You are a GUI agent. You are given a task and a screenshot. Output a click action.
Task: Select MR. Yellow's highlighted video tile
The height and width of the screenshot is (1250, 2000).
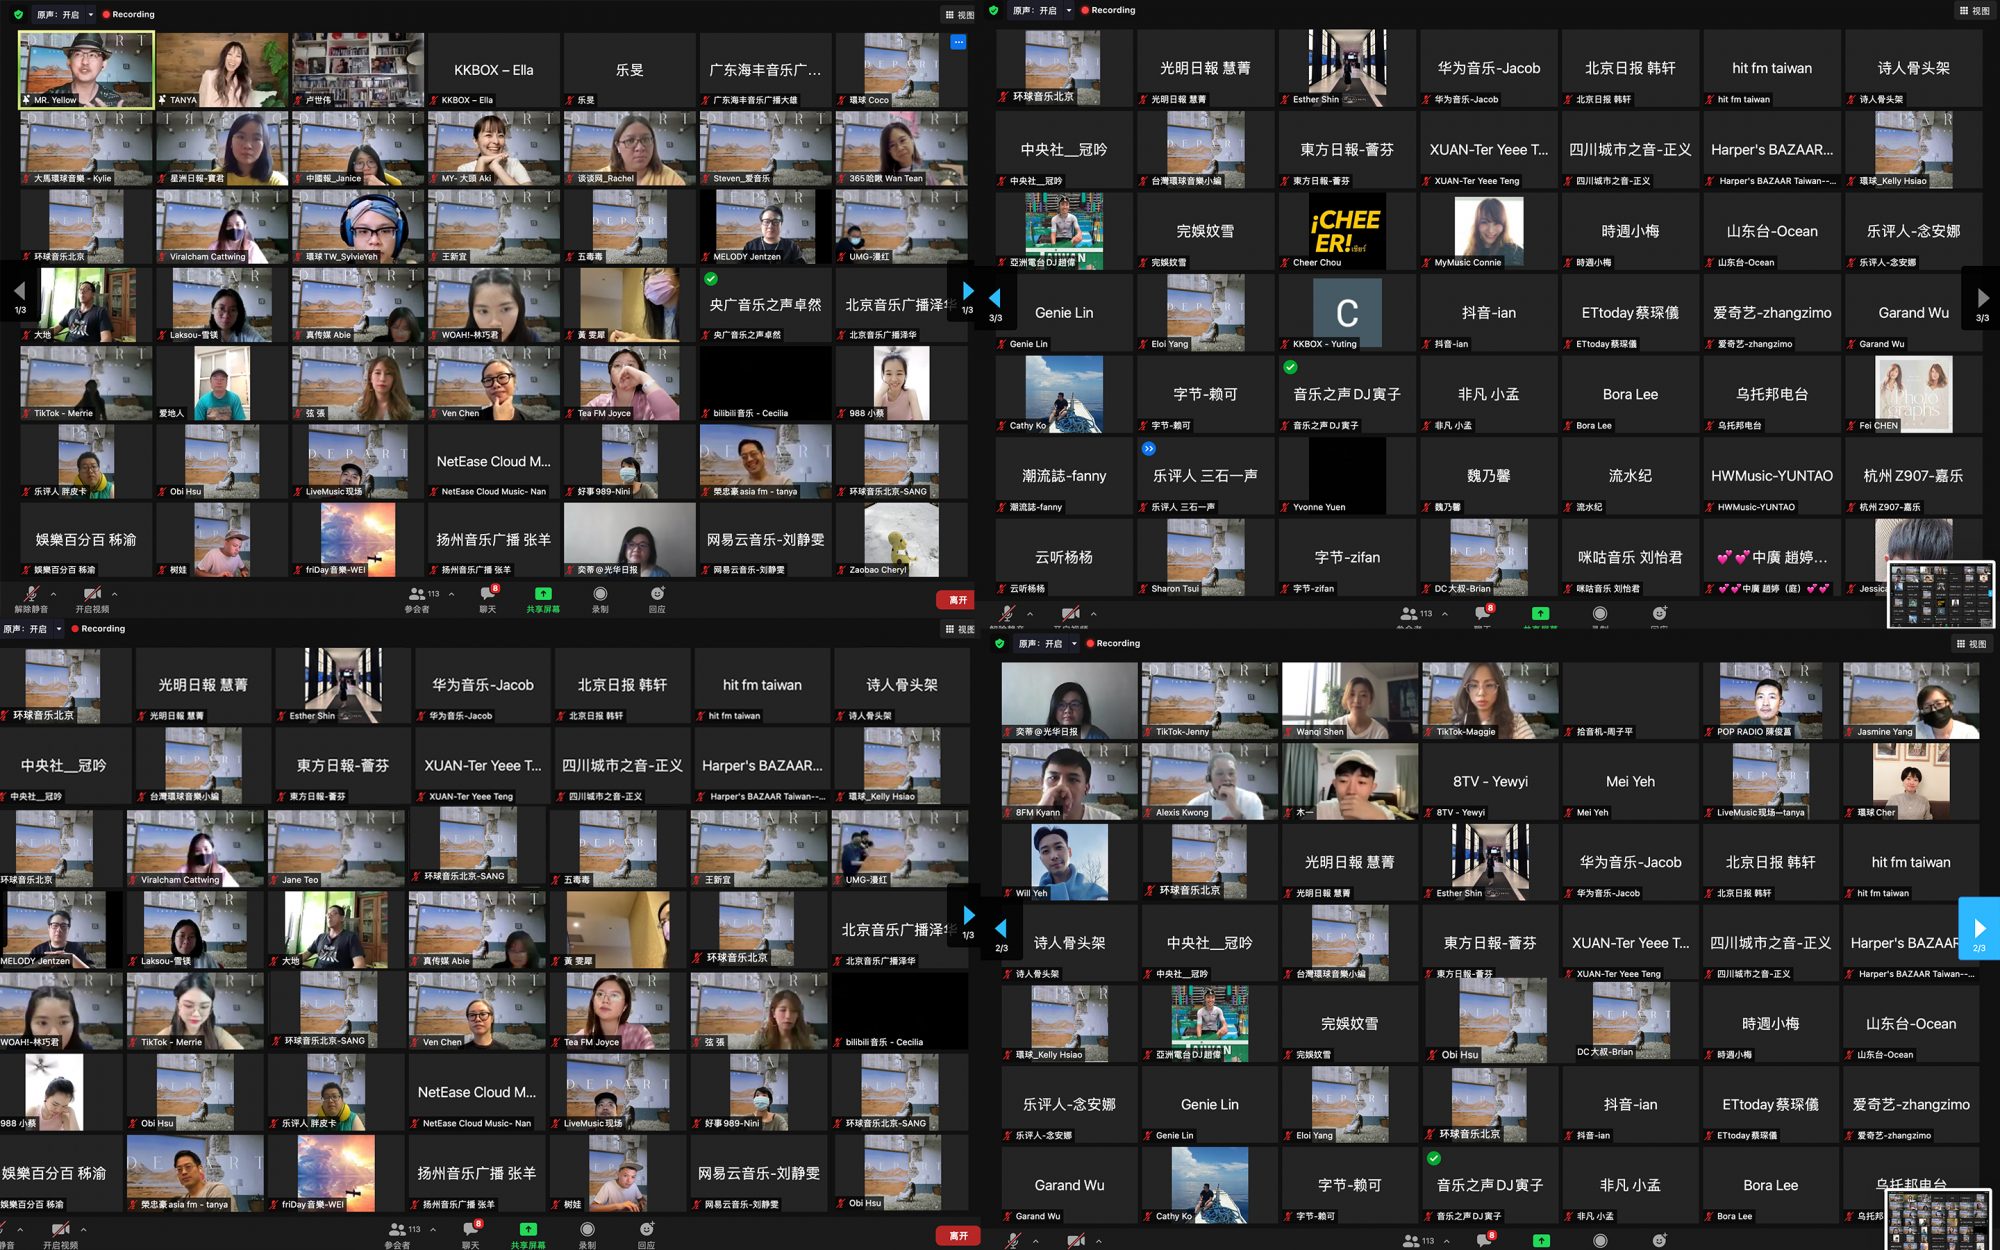[87, 66]
